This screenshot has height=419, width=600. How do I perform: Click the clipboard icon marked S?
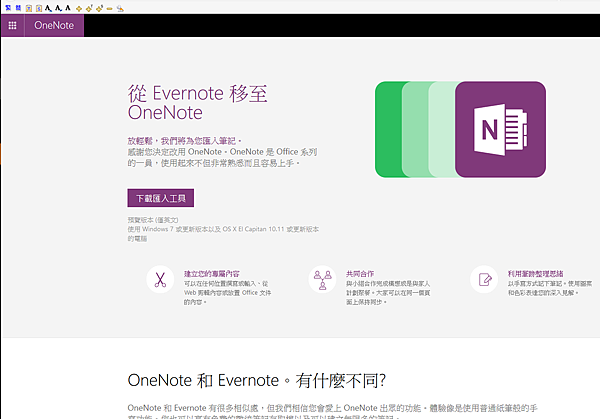pos(39,8)
